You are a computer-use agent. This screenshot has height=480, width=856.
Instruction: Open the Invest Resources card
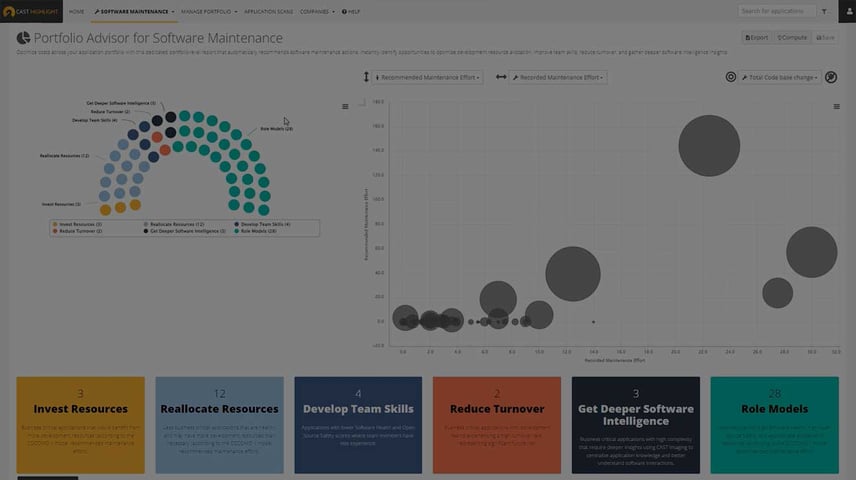(81, 425)
